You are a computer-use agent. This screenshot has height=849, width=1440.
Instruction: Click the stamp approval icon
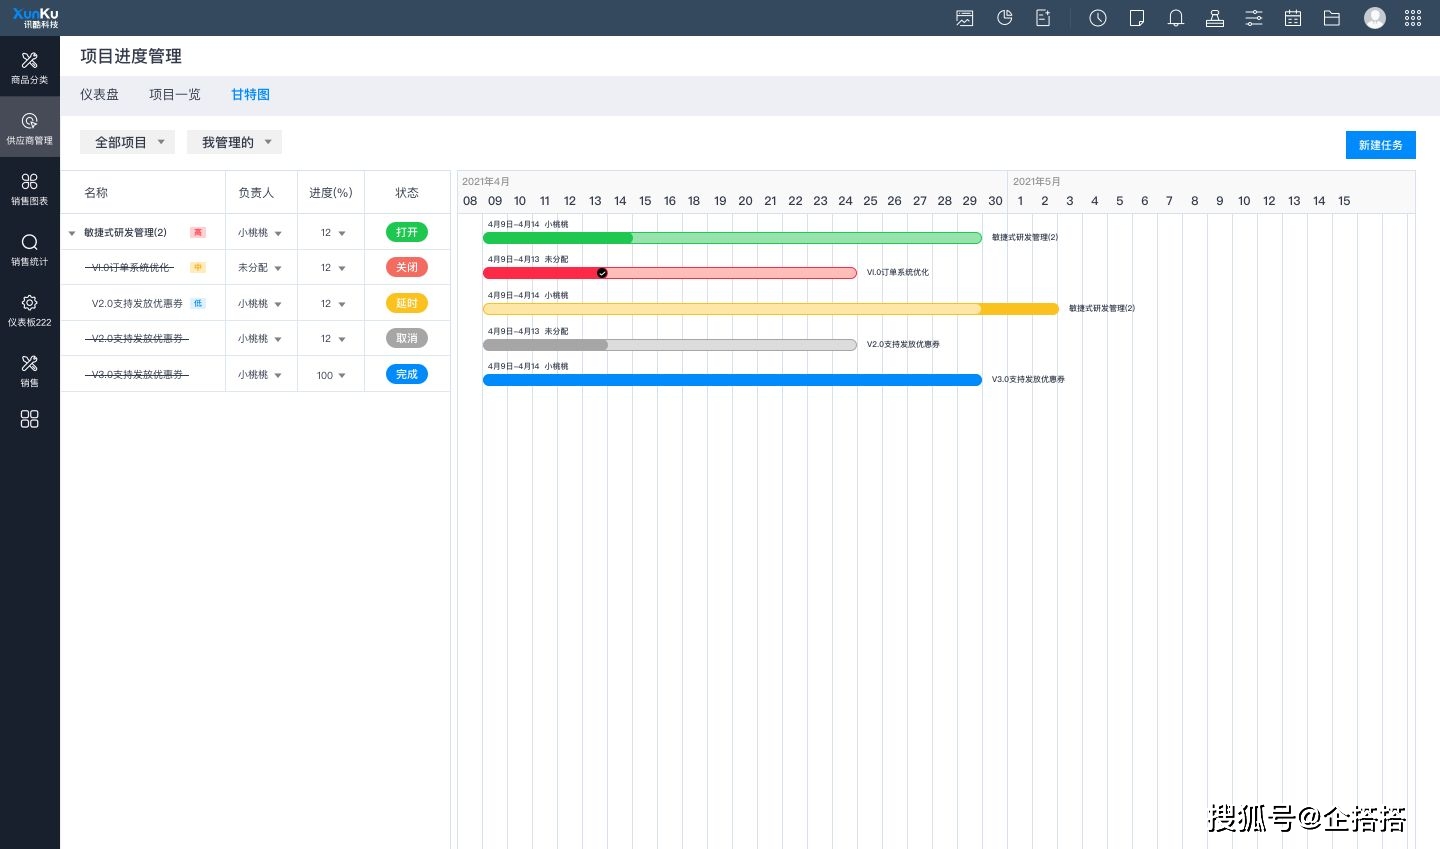[x=1215, y=18]
